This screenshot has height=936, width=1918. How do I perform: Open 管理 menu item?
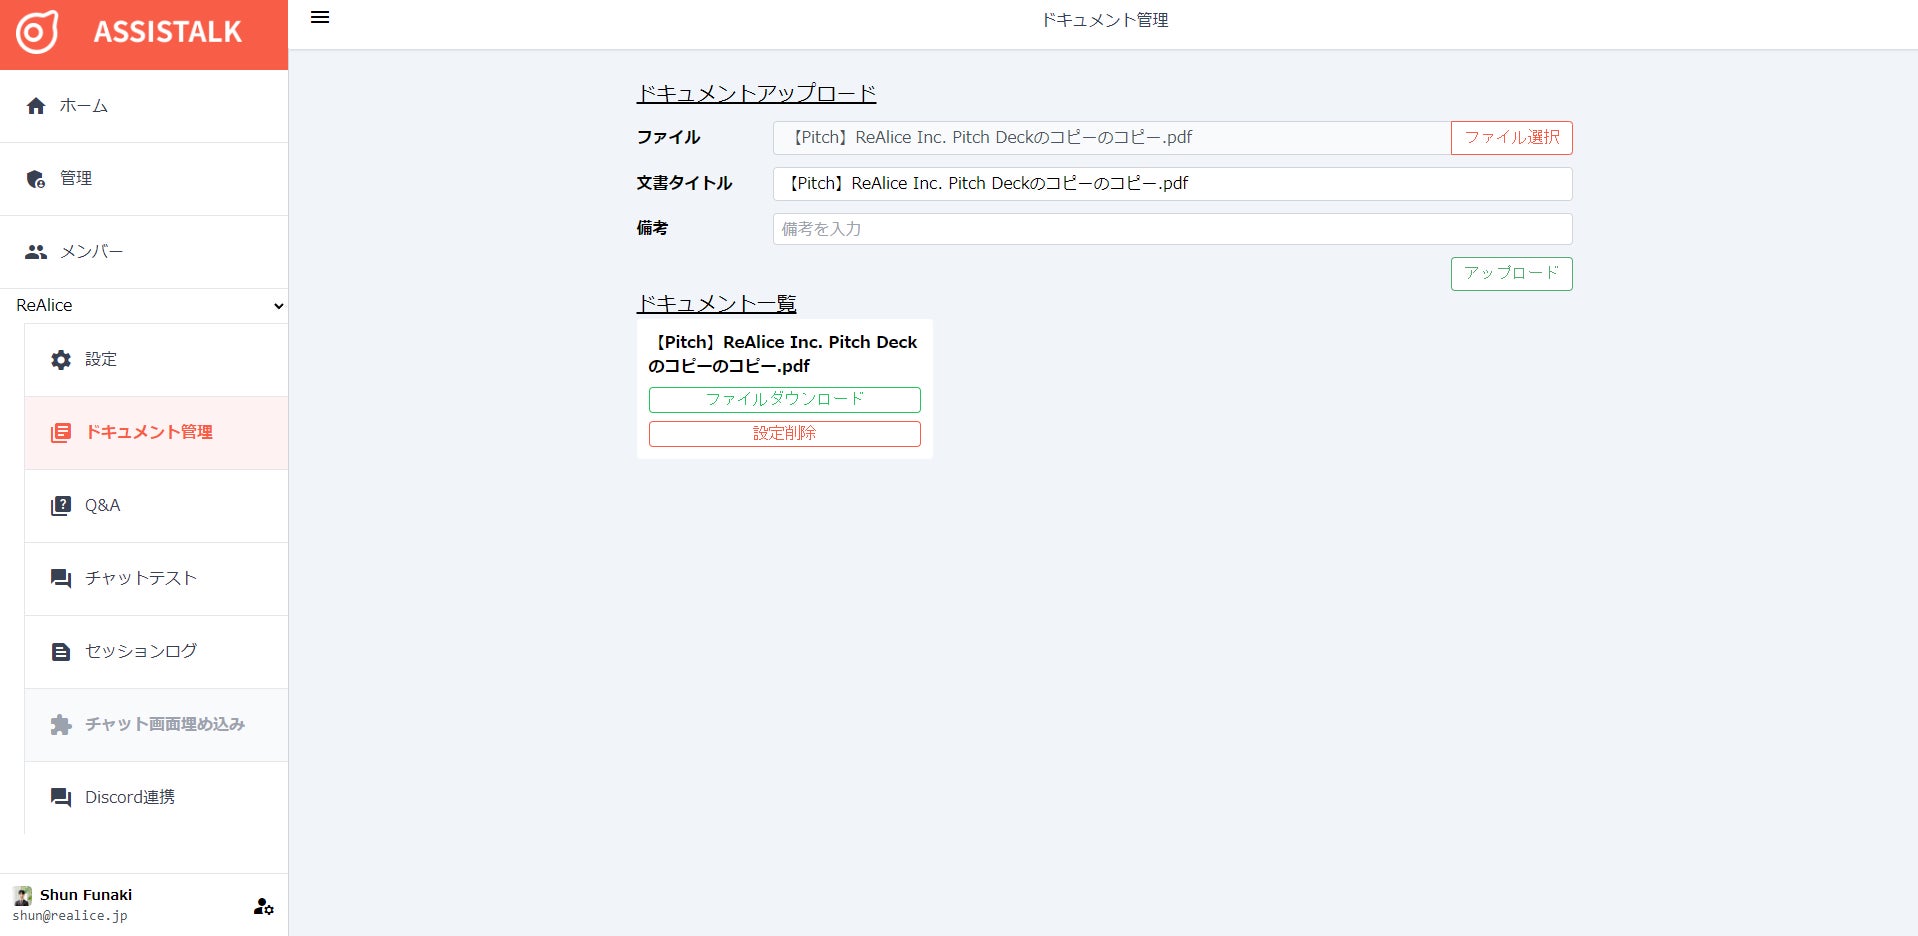tap(144, 179)
